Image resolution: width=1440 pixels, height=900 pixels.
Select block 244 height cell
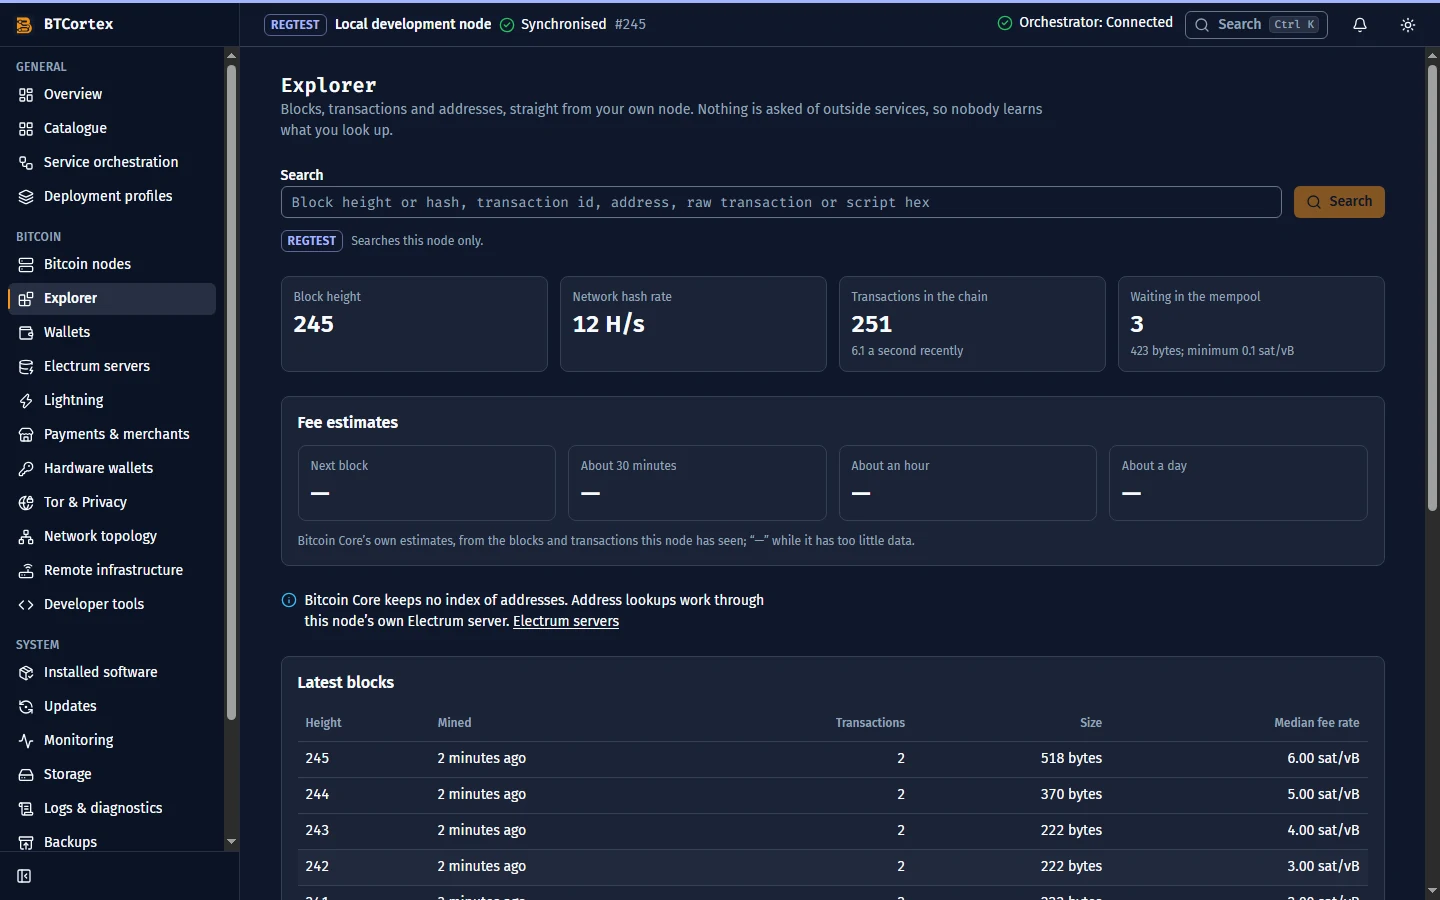coord(317,794)
